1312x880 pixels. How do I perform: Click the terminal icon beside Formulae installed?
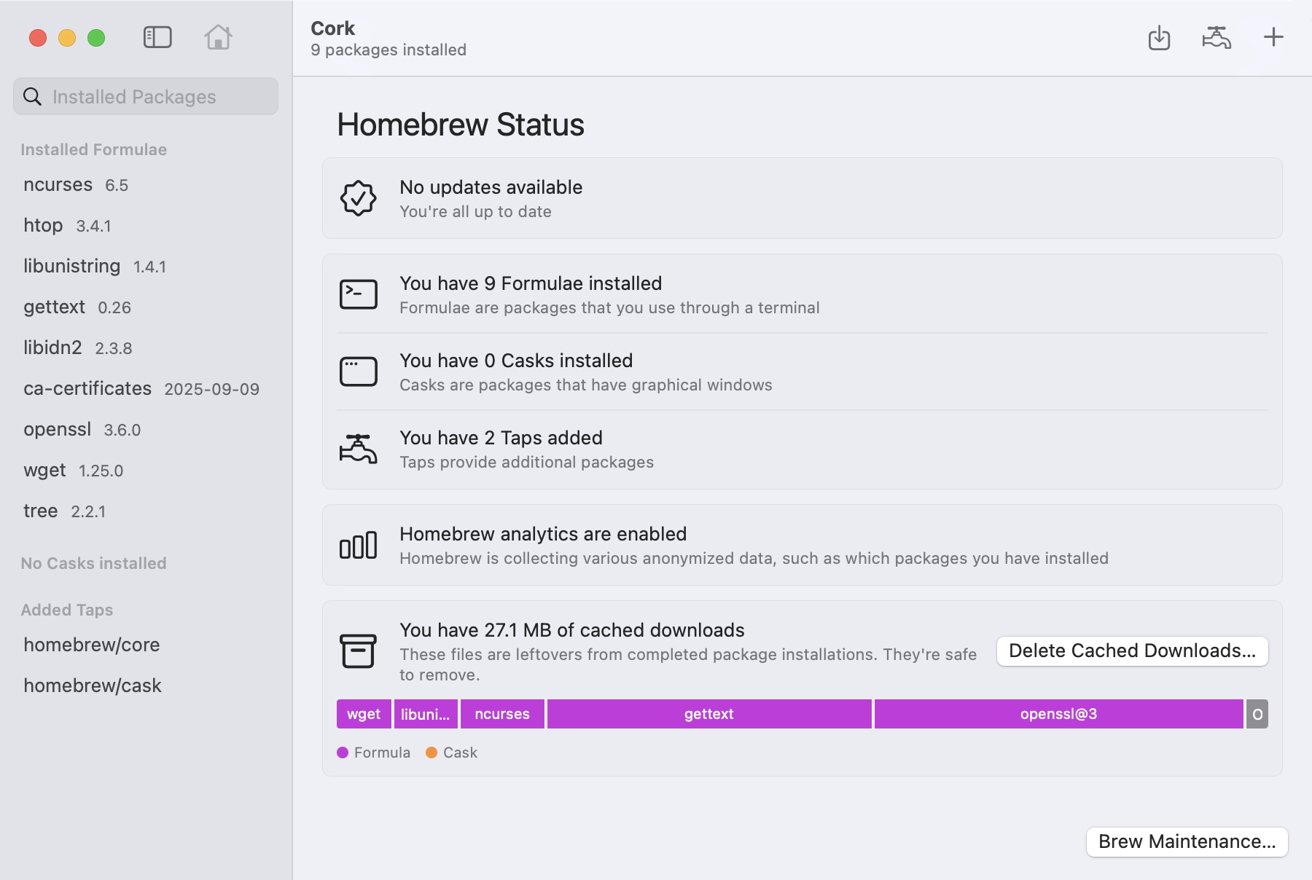click(x=358, y=293)
